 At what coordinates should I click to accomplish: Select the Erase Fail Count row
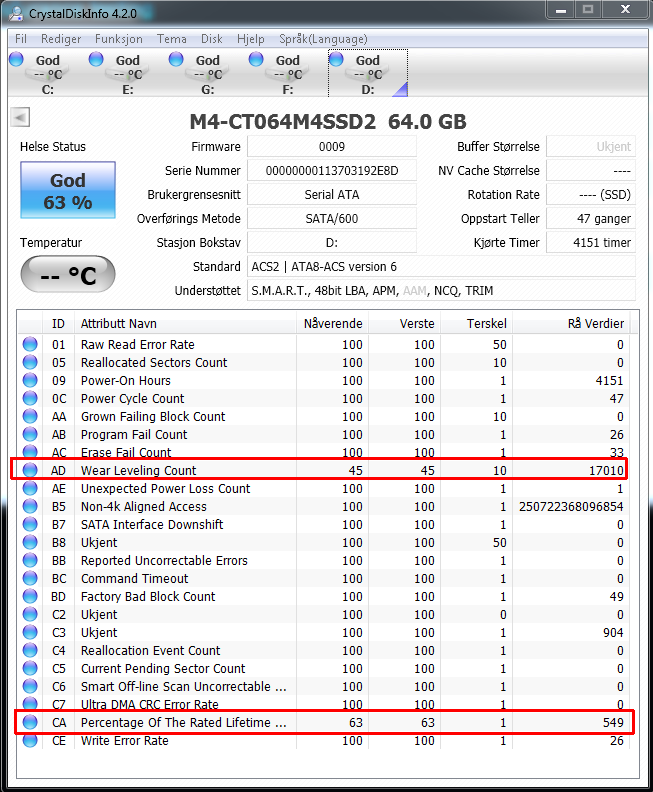pos(323,452)
